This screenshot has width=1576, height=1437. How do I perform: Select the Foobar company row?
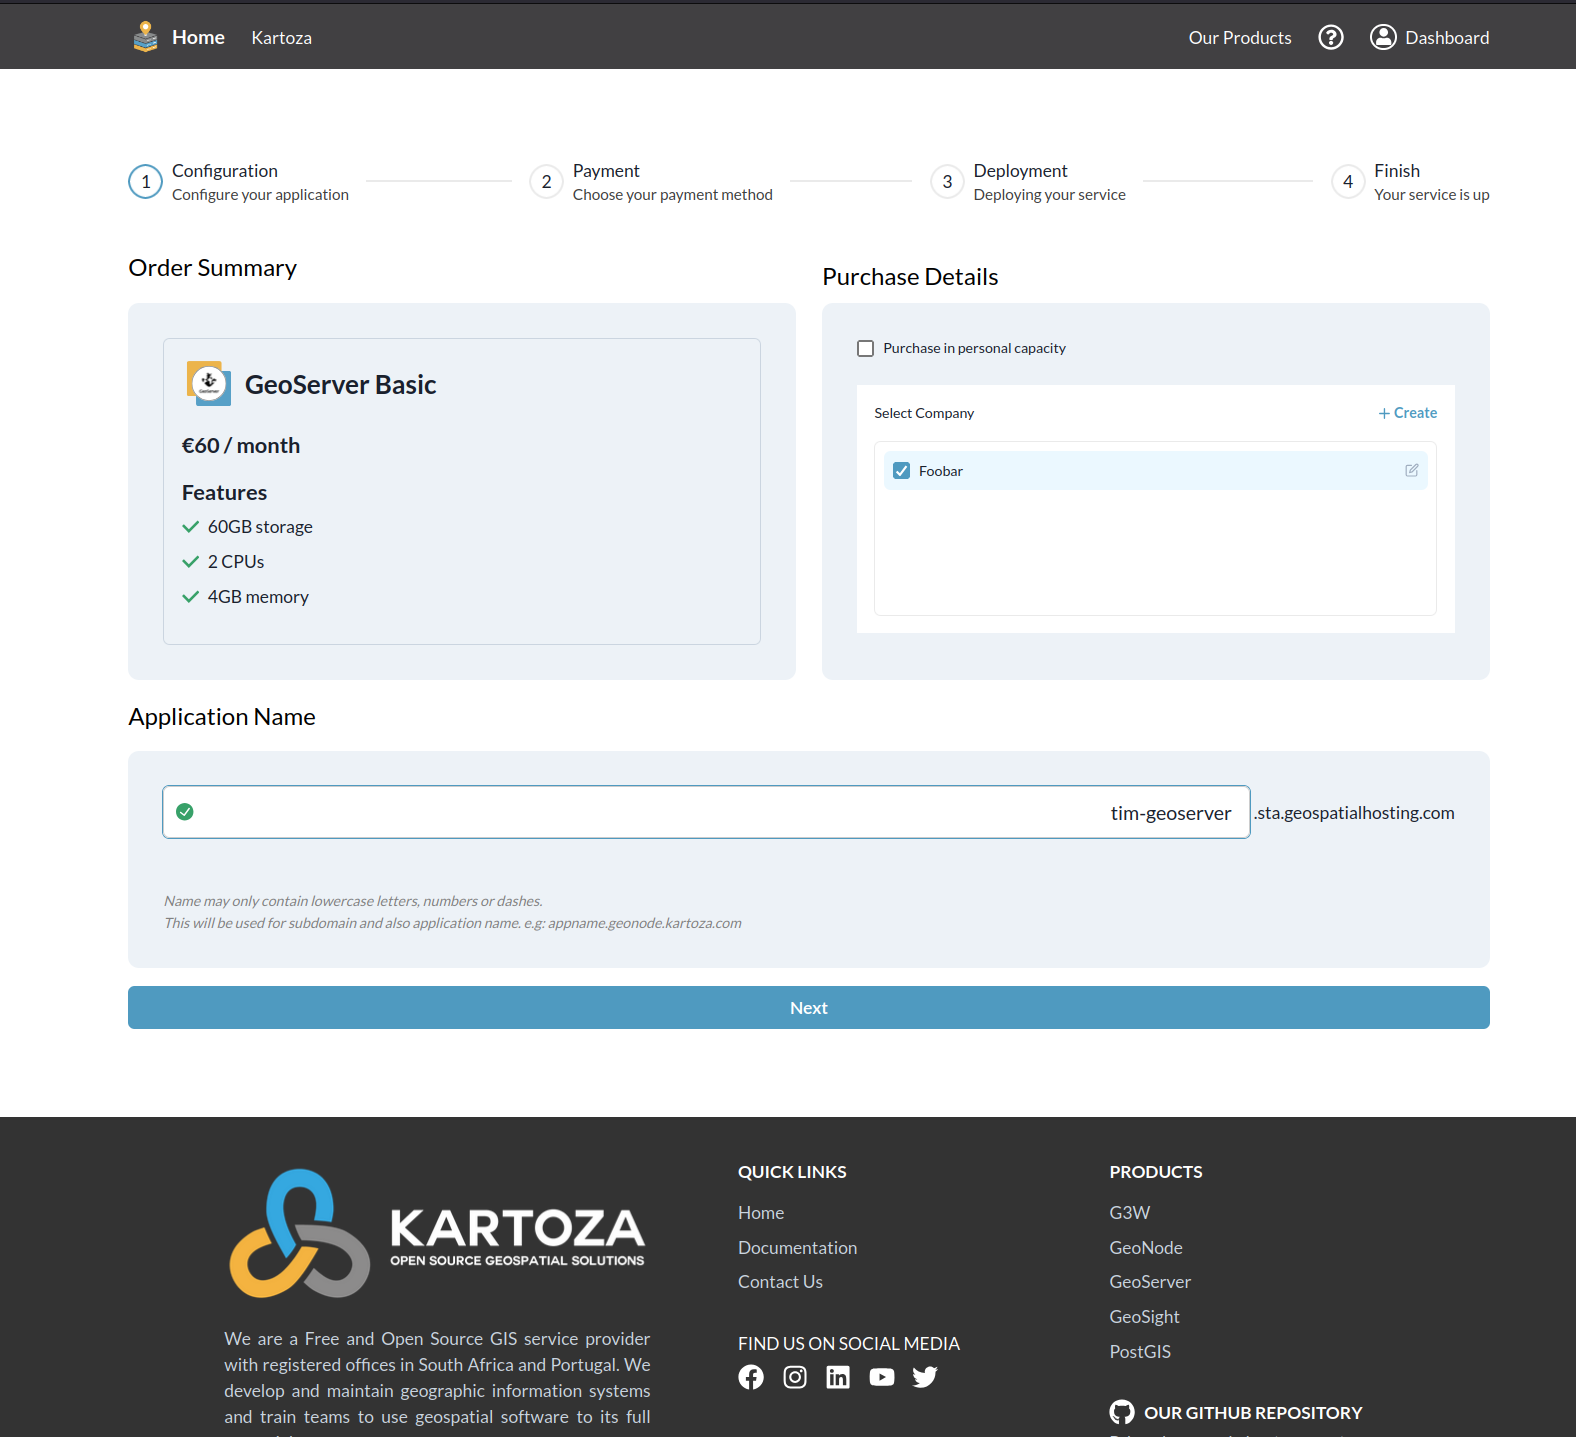pyautogui.click(x=1156, y=471)
